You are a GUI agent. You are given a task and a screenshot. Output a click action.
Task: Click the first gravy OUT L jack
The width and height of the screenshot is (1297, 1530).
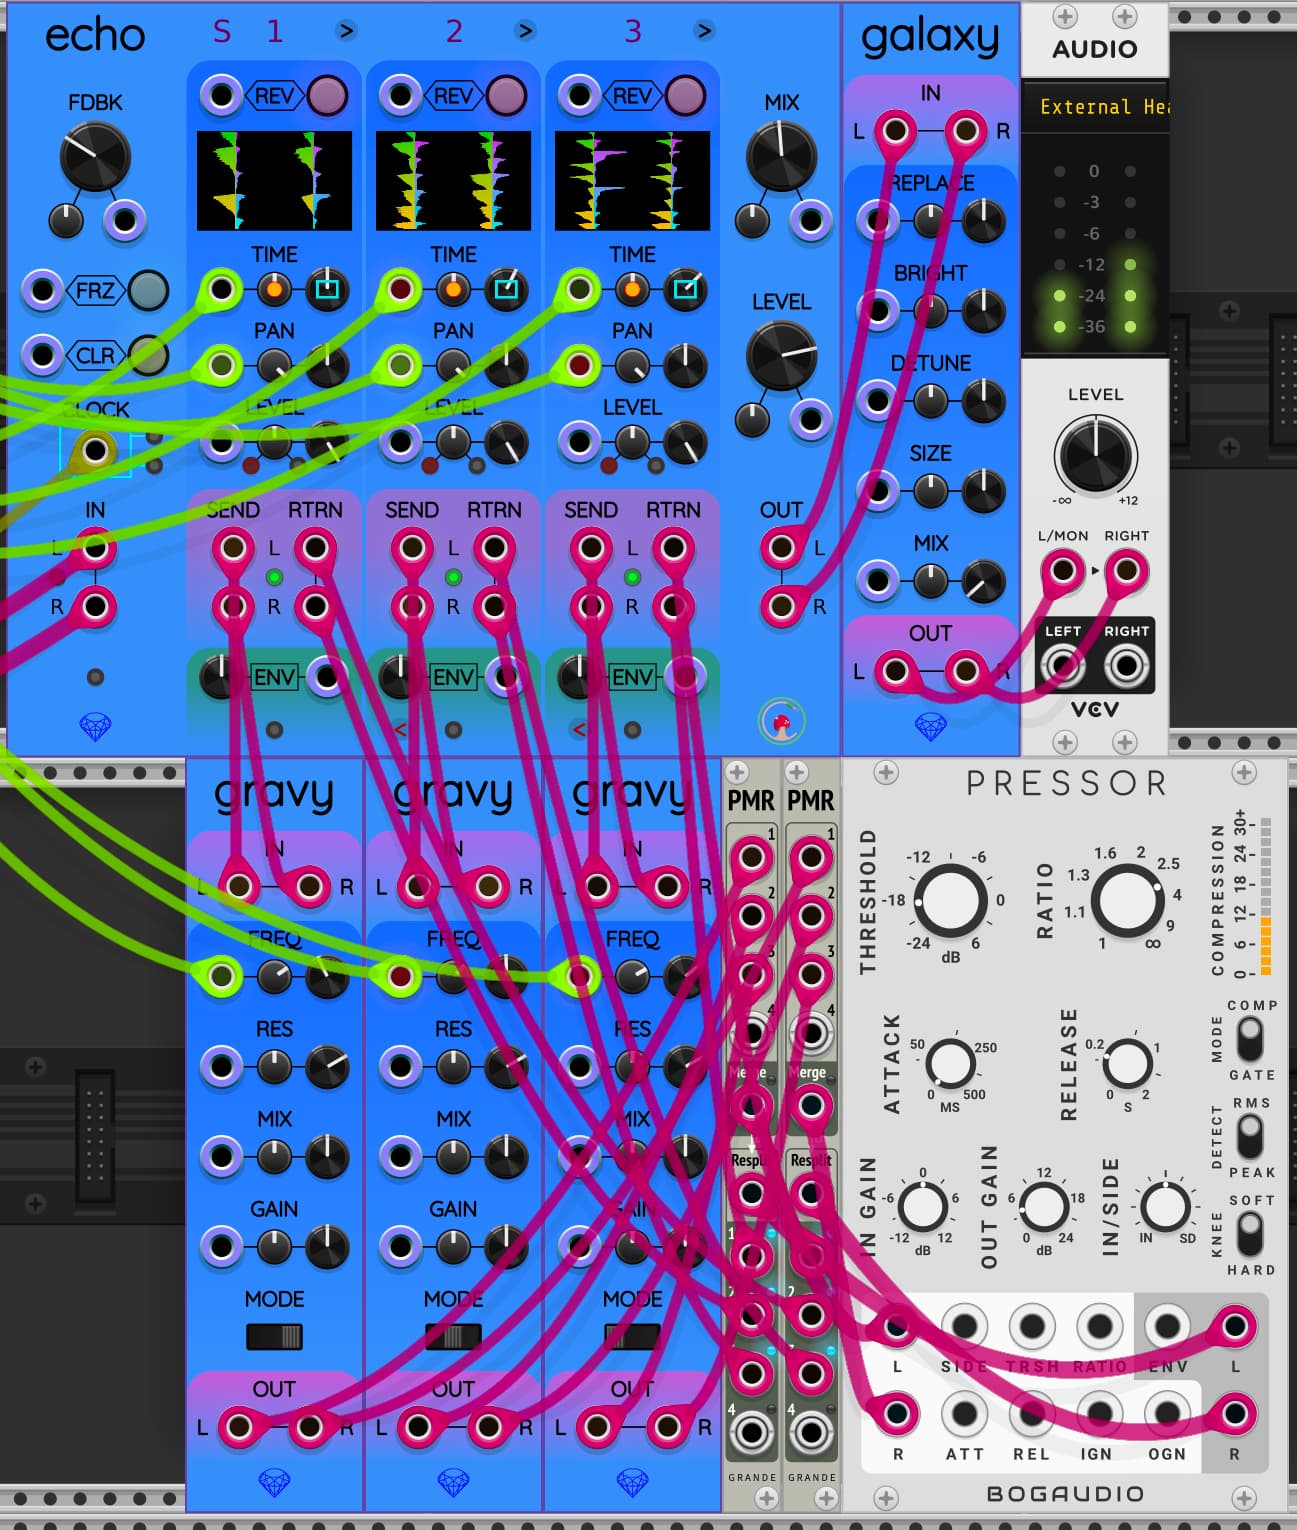click(x=239, y=1427)
